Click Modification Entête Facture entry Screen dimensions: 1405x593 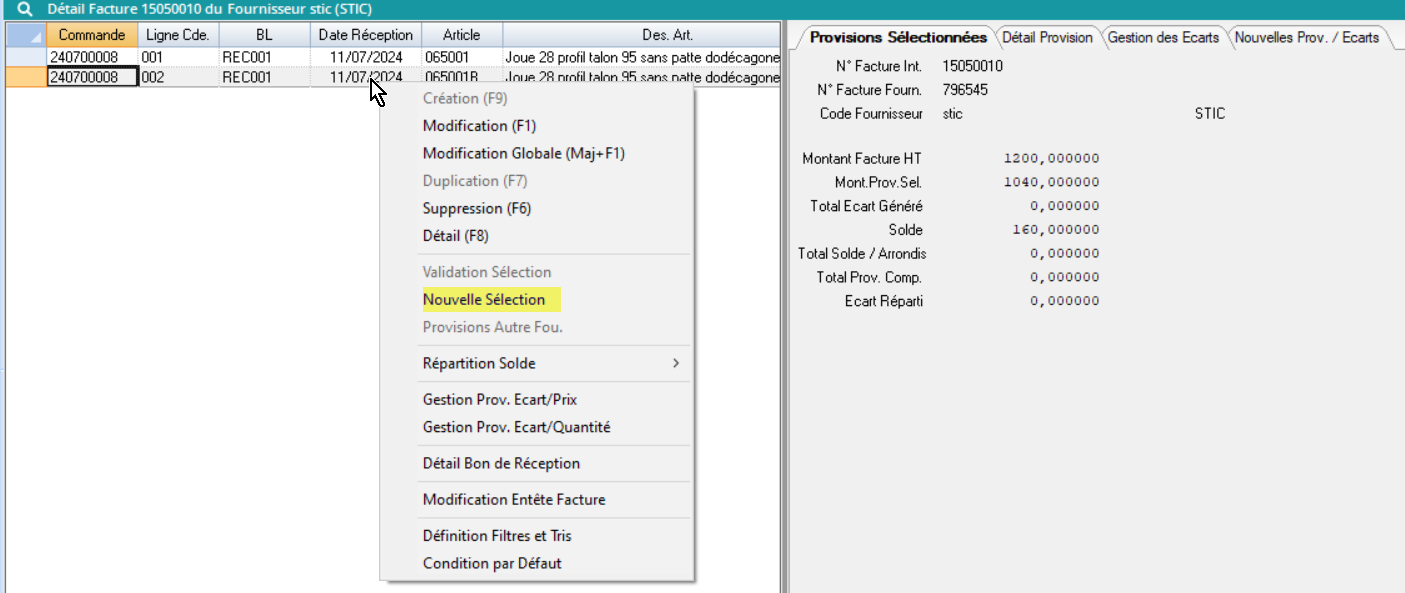pos(514,500)
